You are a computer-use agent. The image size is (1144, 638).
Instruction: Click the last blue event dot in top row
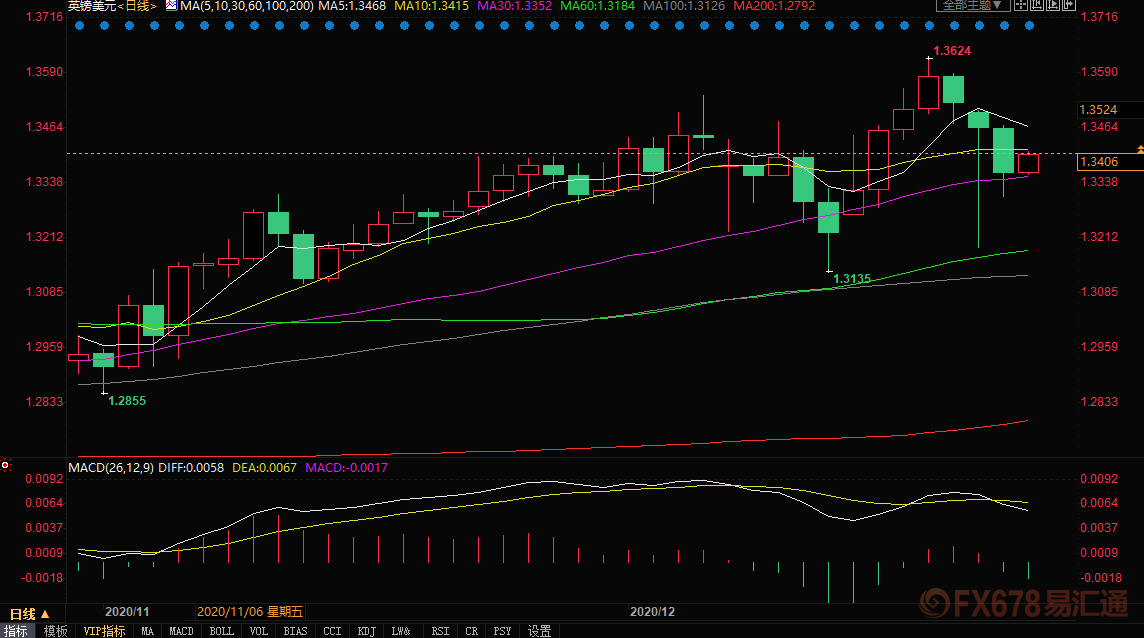(1029, 26)
